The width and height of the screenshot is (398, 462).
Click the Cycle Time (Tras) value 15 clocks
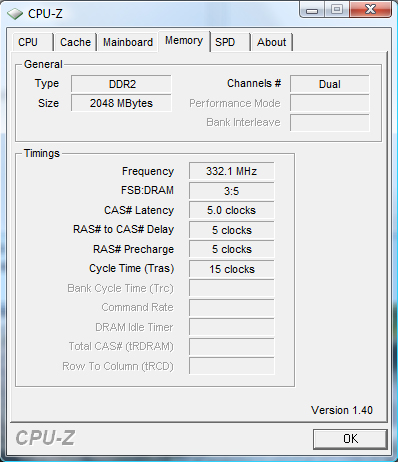tap(232, 269)
